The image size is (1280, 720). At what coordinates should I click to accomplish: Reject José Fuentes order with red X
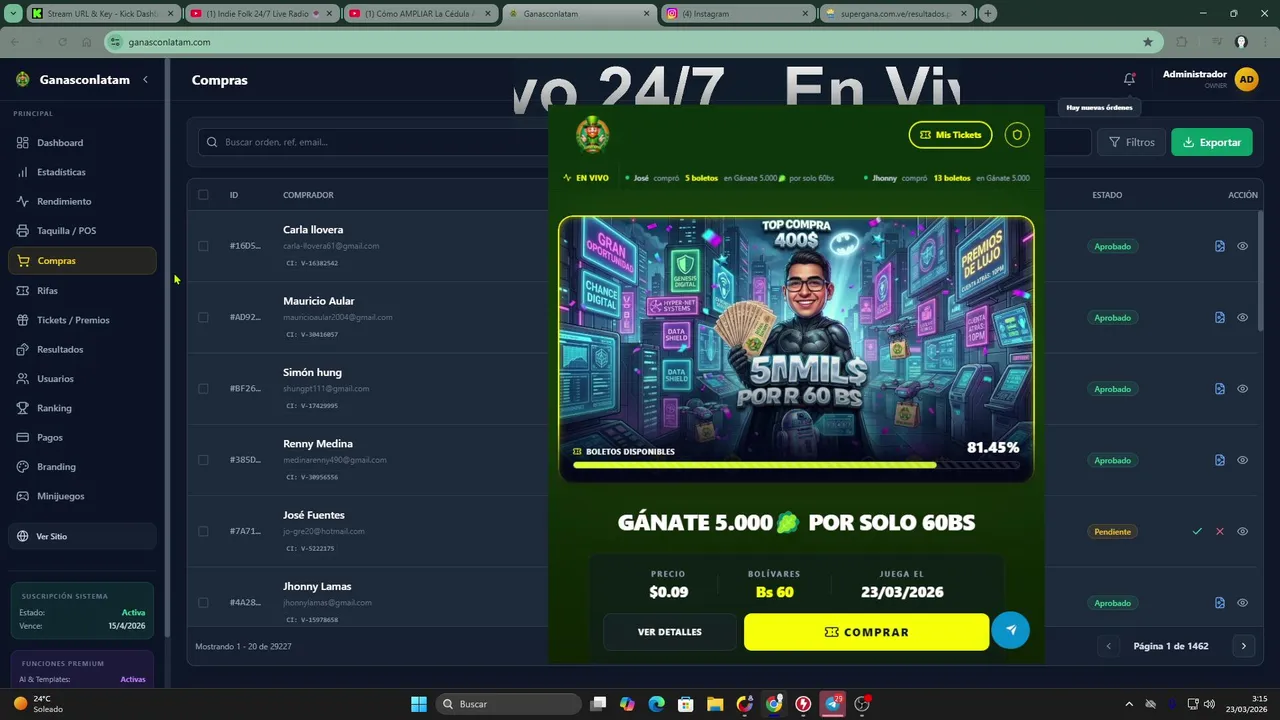point(1220,531)
